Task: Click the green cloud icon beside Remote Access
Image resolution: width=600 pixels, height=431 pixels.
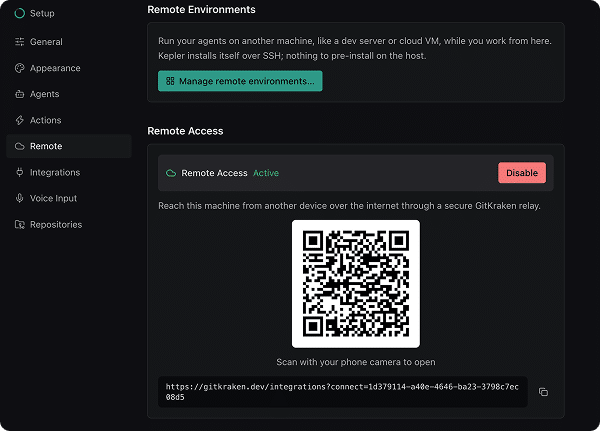Action: point(171,173)
